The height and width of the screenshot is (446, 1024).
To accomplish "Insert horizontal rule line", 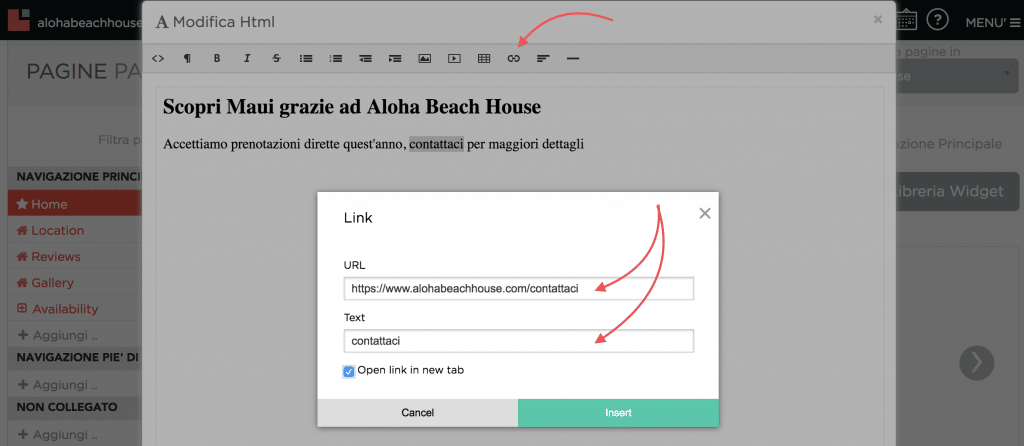I will point(573,59).
